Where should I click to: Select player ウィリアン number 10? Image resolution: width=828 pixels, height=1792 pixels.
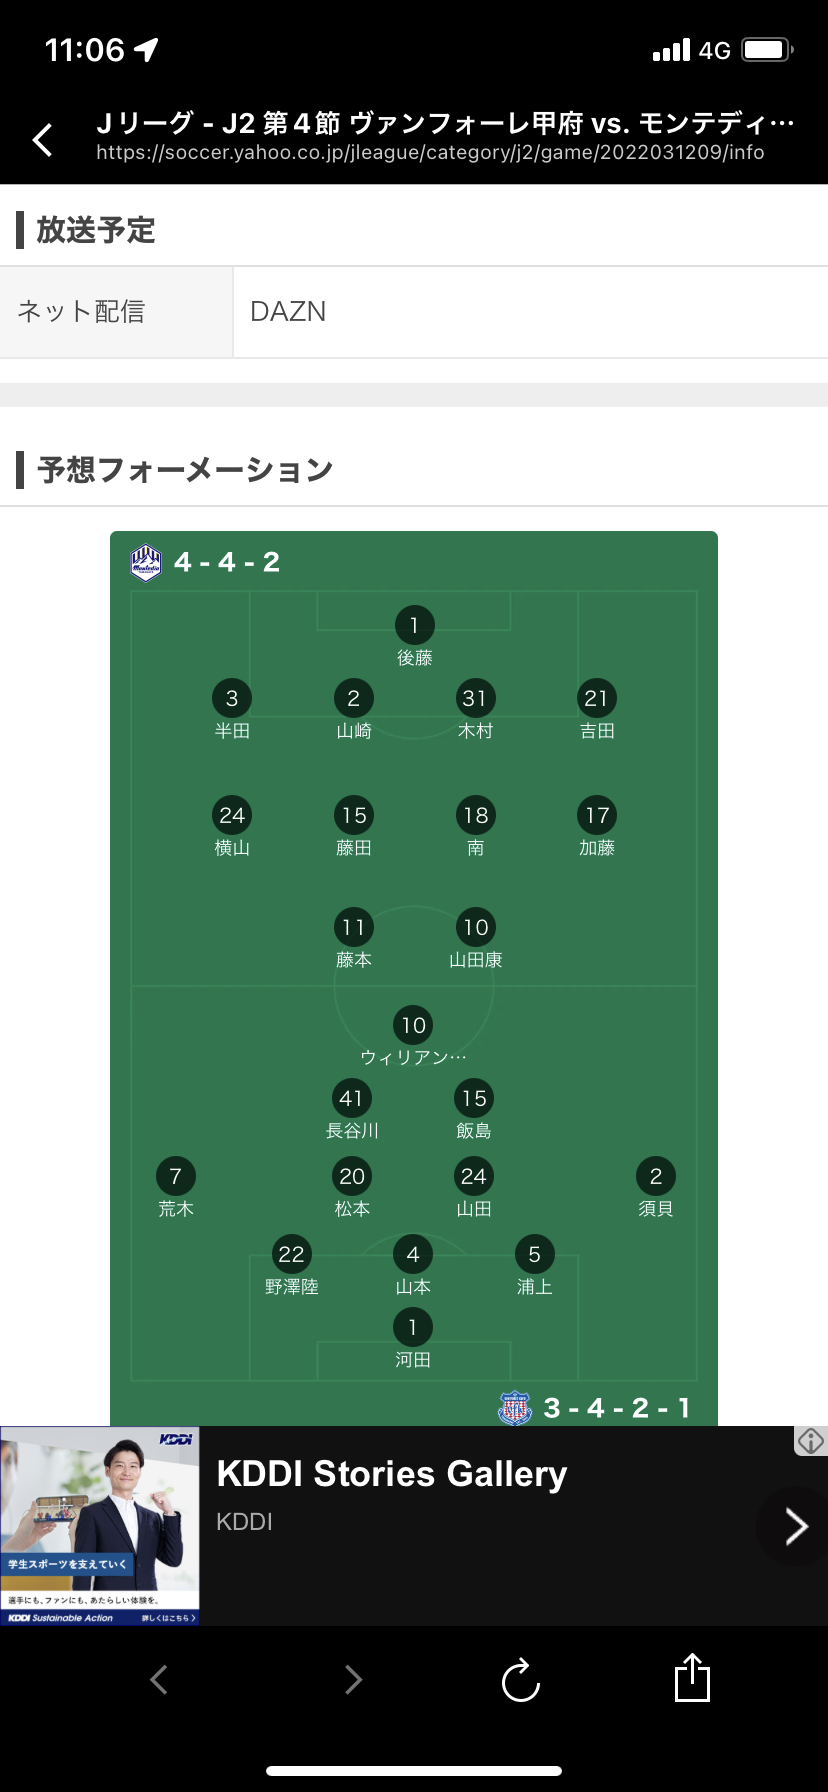[414, 1026]
